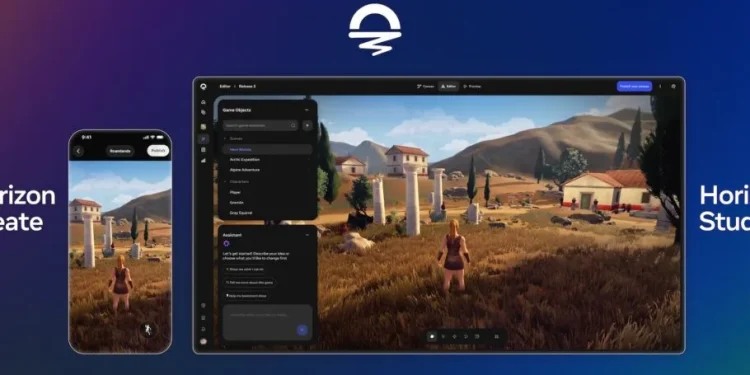Tap the running figure button on the phone screen
This screenshot has height=375, width=750.
148,330
